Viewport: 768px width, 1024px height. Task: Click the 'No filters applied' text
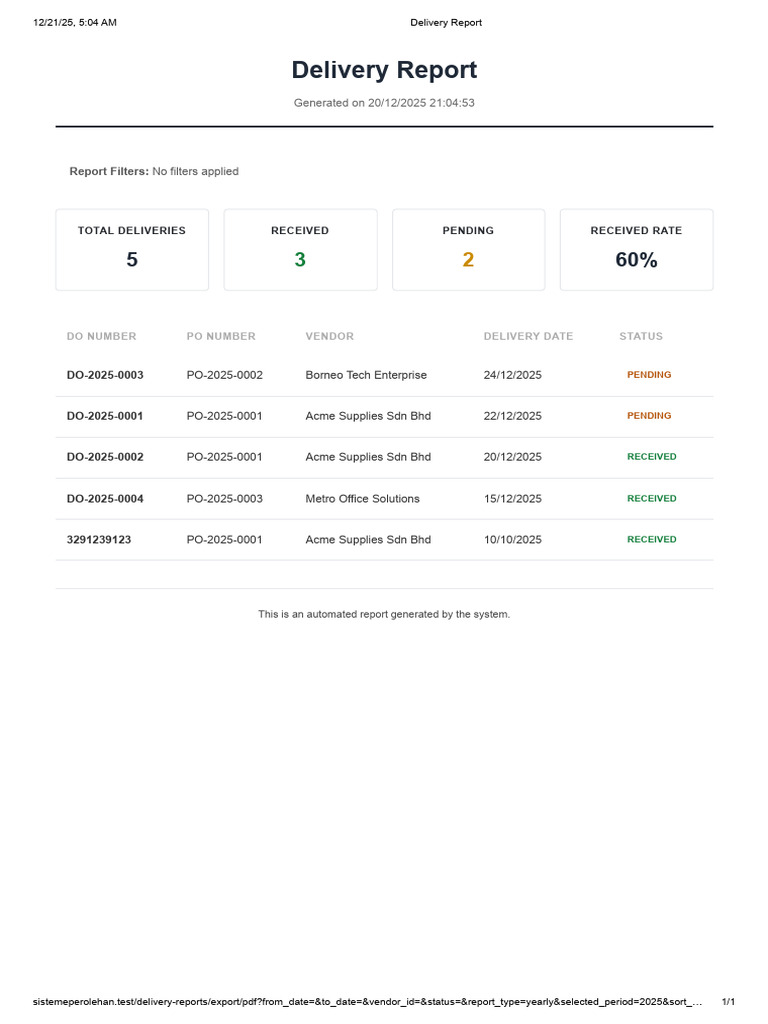(x=195, y=171)
